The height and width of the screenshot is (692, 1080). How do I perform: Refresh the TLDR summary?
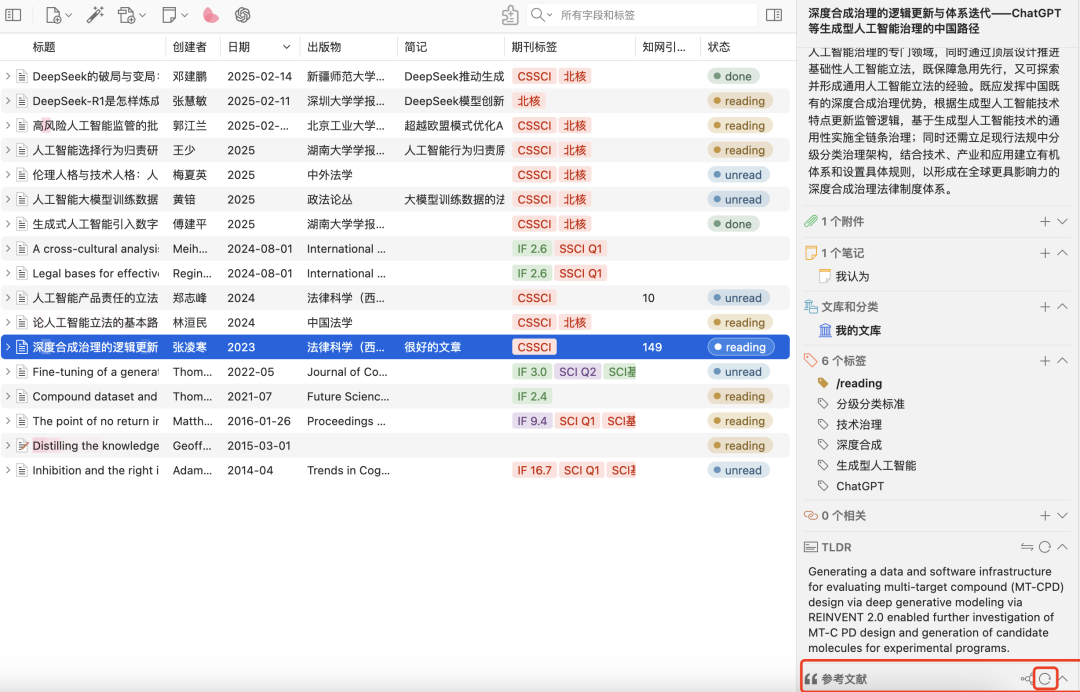click(1045, 547)
